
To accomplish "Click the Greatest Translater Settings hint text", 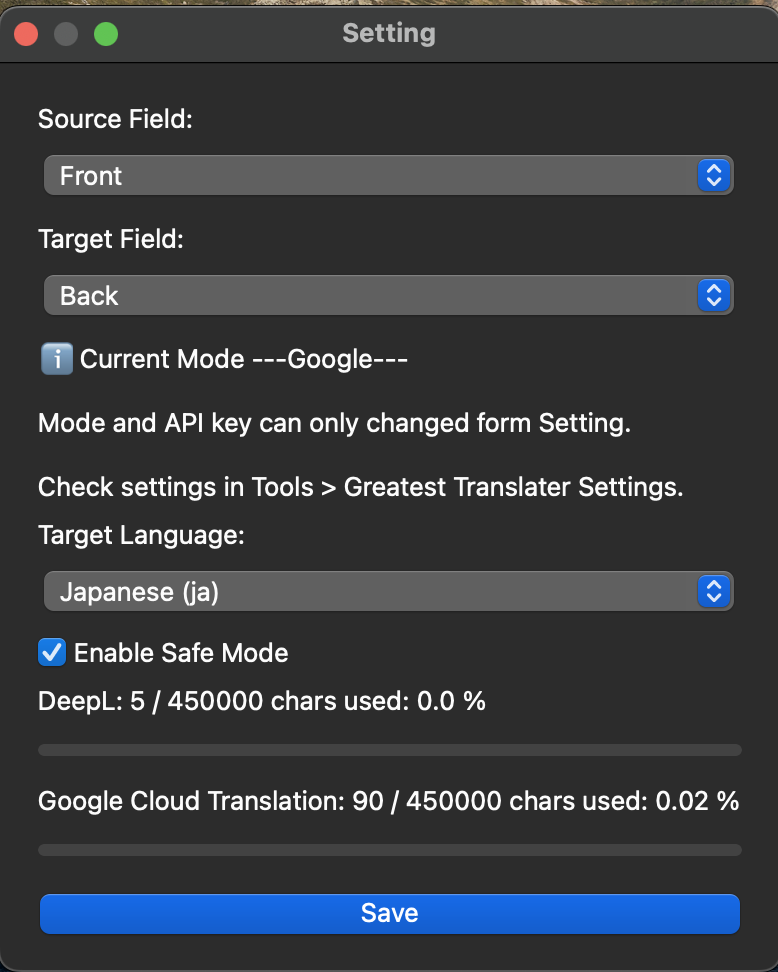I will click(x=360, y=488).
